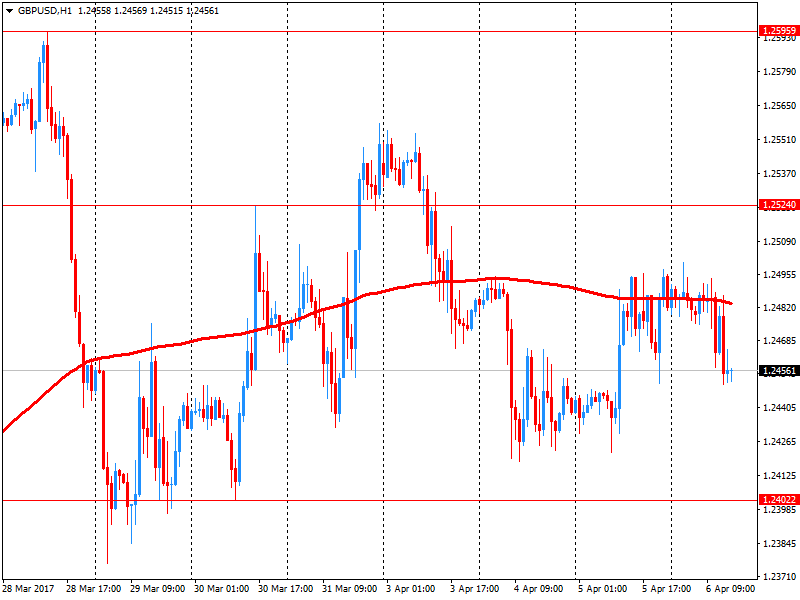This screenshot has height=600, width=800.
Task: Click the GBPUSD,H1 chart title
Action: pos(45,11)
